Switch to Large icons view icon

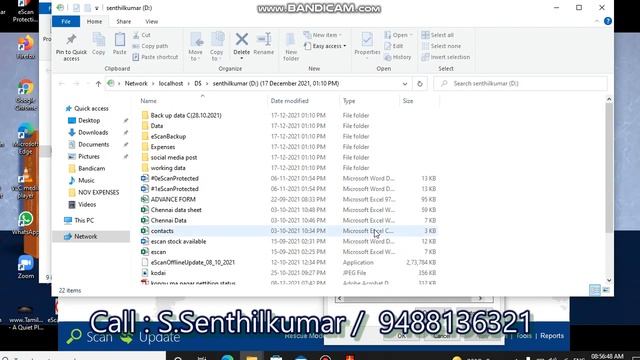(606, 290)
